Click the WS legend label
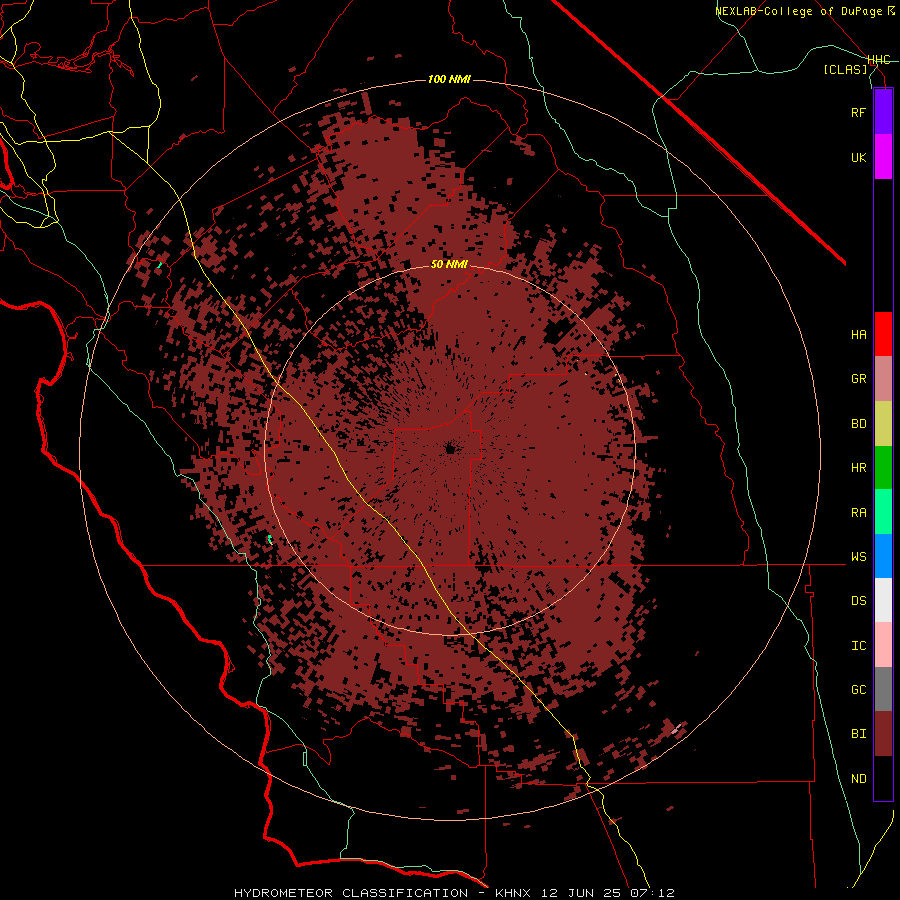Screen dimensions: 900x900 [x=858, y=557]
